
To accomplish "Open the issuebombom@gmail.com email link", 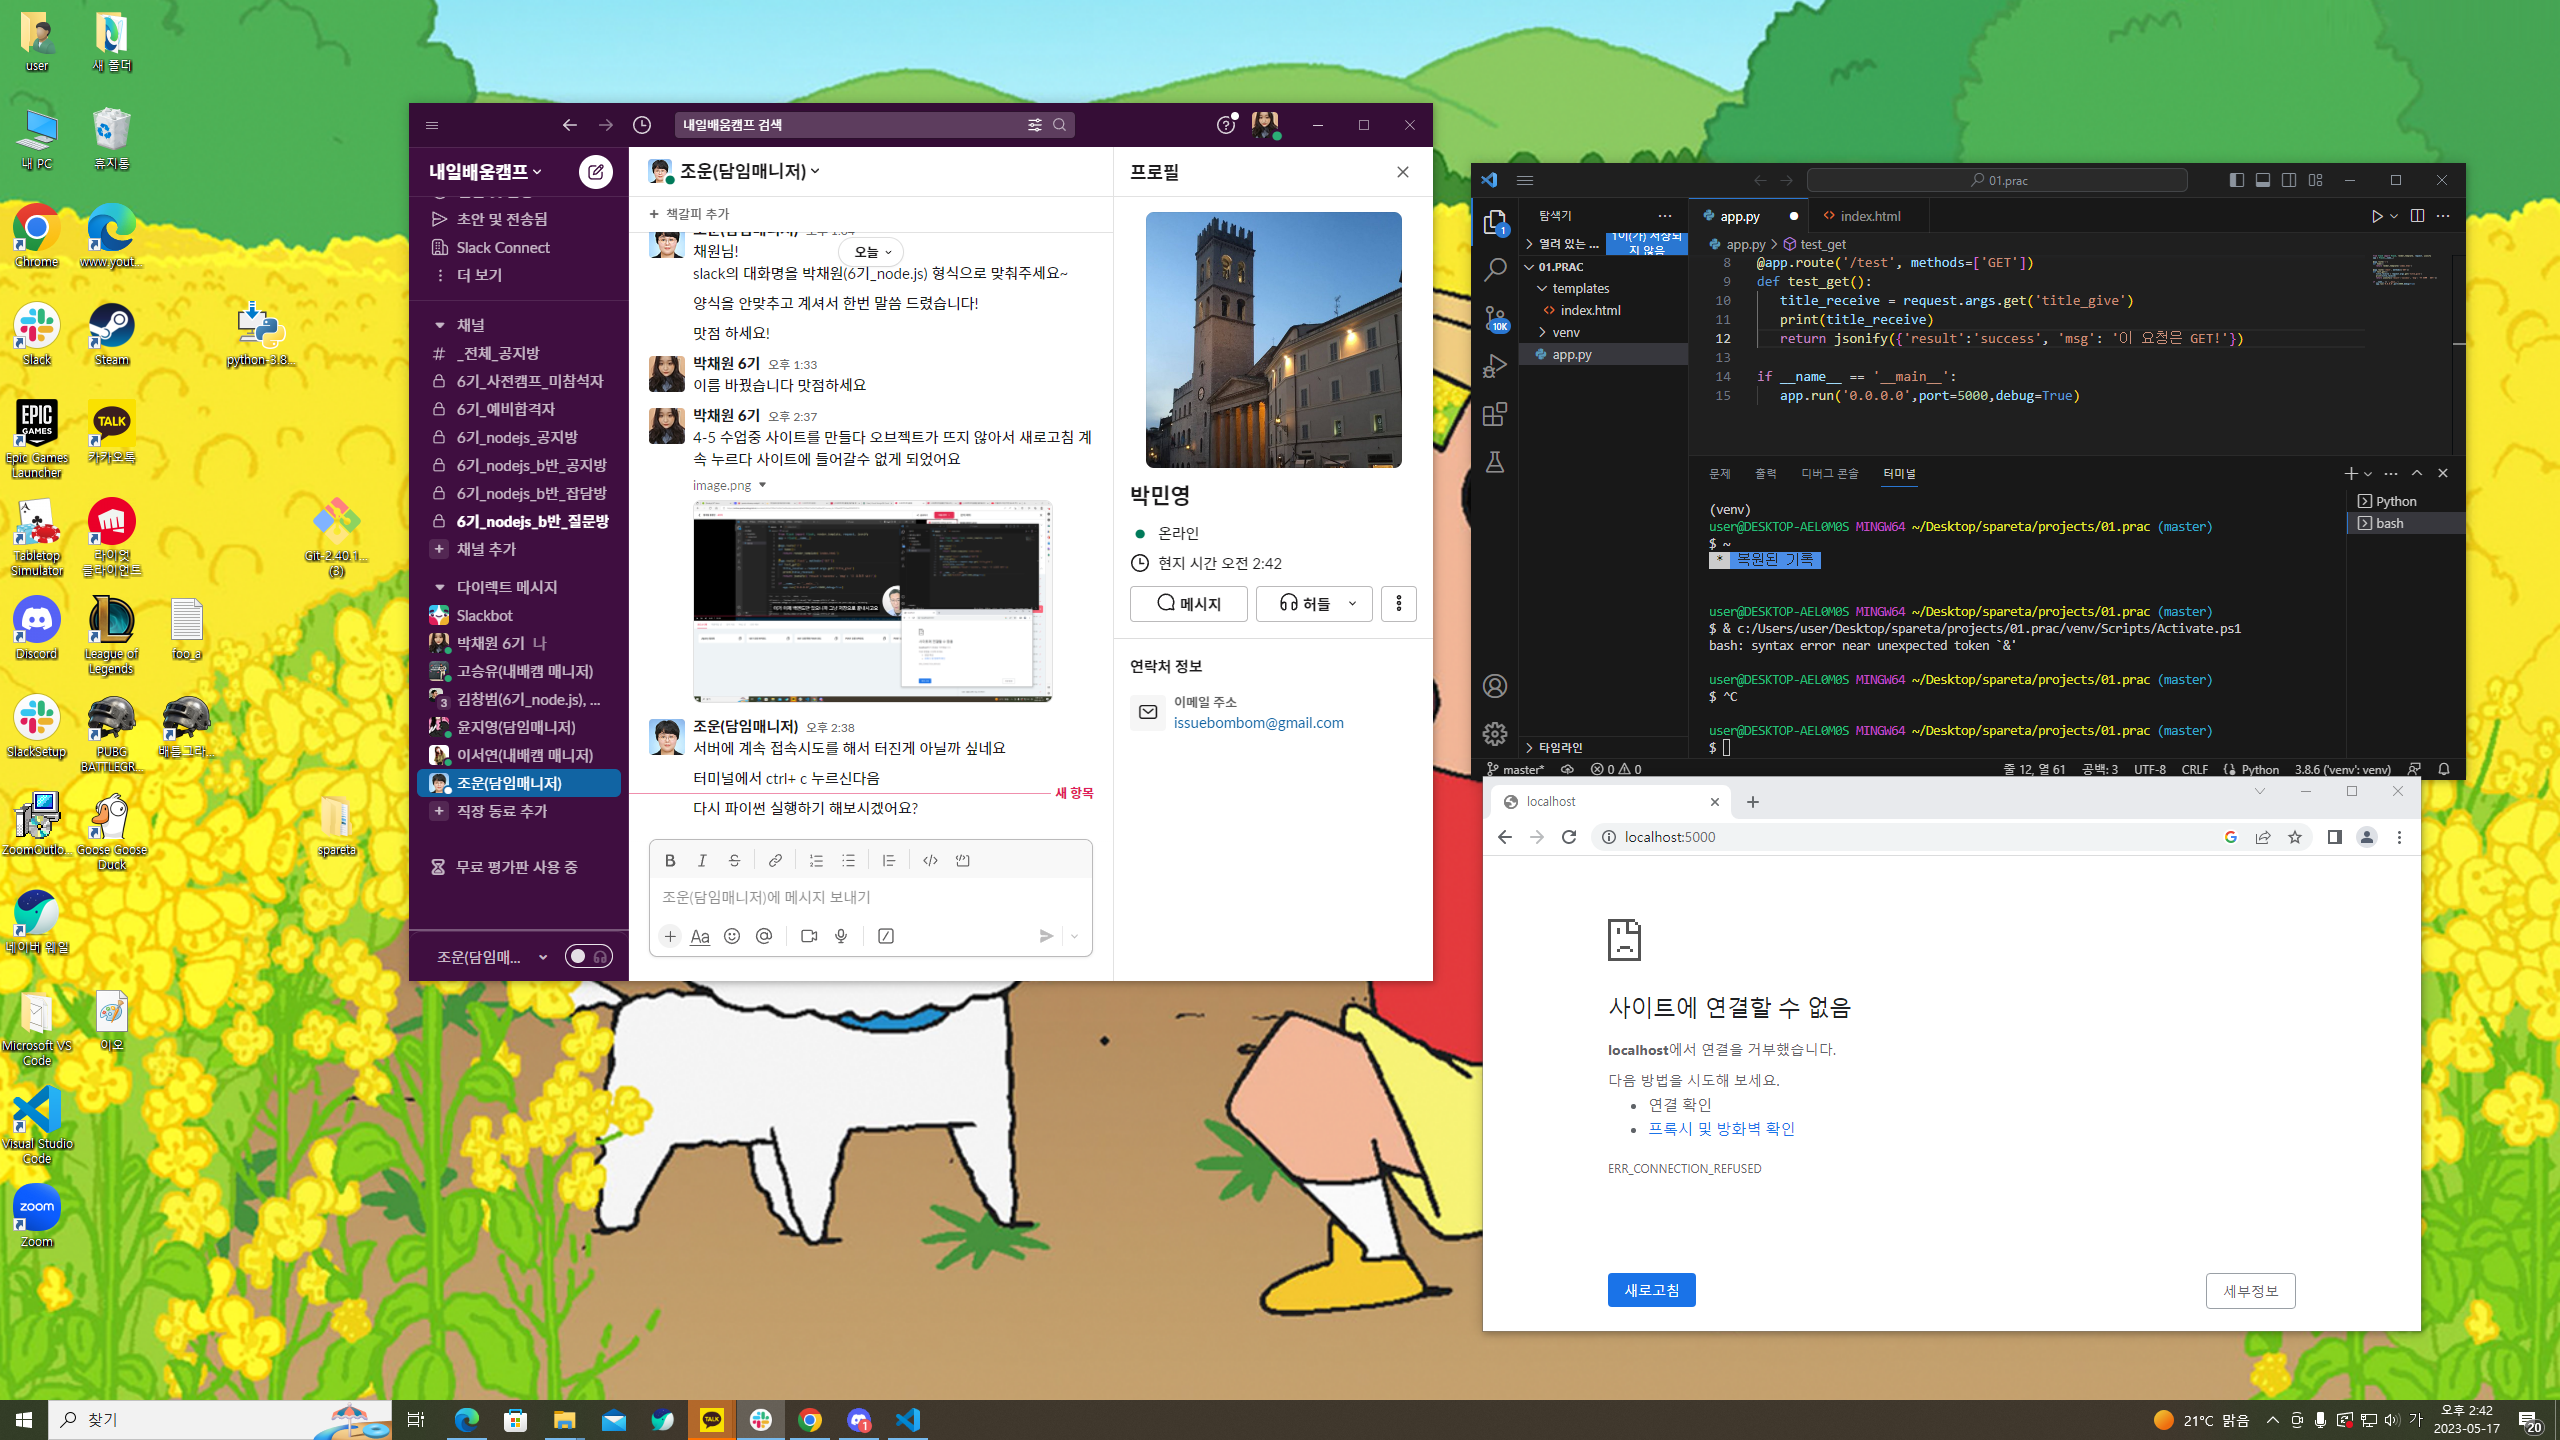I will [1258, 723].
